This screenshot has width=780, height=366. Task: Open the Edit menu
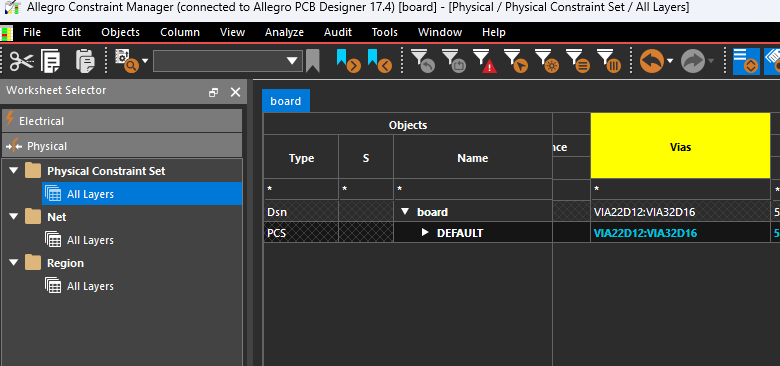click(x=71, y=32)
